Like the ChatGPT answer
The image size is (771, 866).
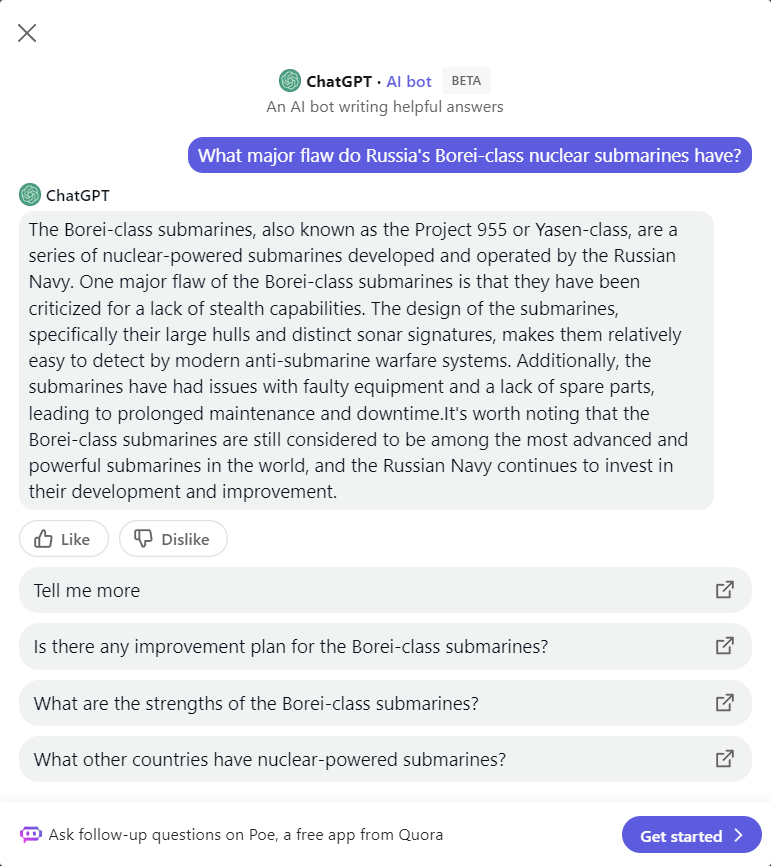tap(63, 539)
